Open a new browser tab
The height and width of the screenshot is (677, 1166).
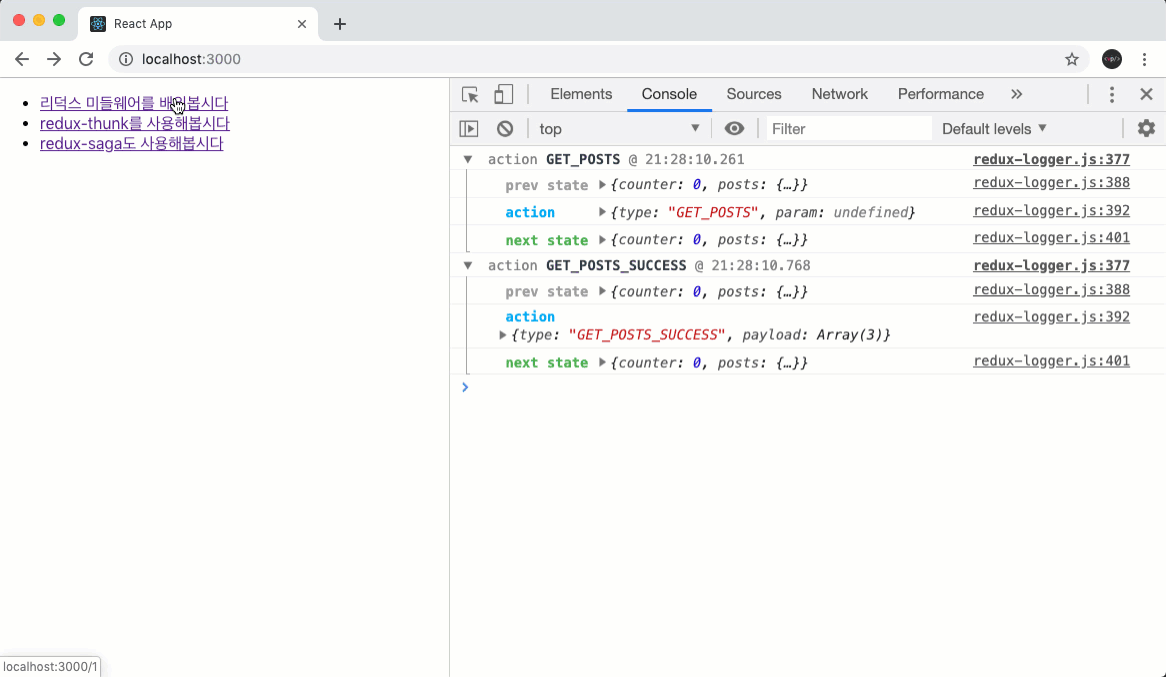(340, 24)
